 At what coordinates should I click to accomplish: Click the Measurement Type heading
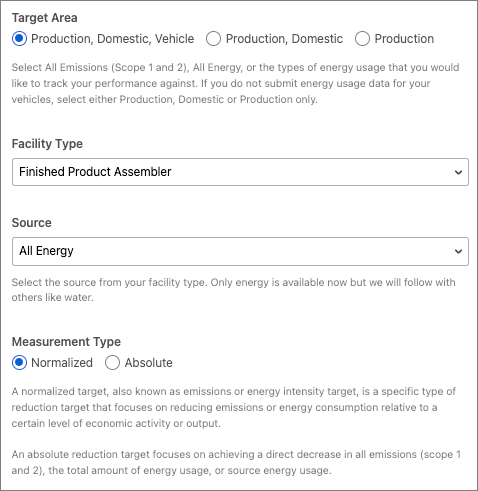66,342
